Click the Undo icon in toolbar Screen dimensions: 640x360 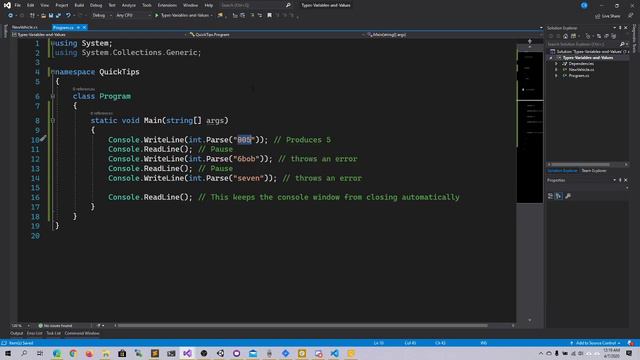tap(68, 16)
